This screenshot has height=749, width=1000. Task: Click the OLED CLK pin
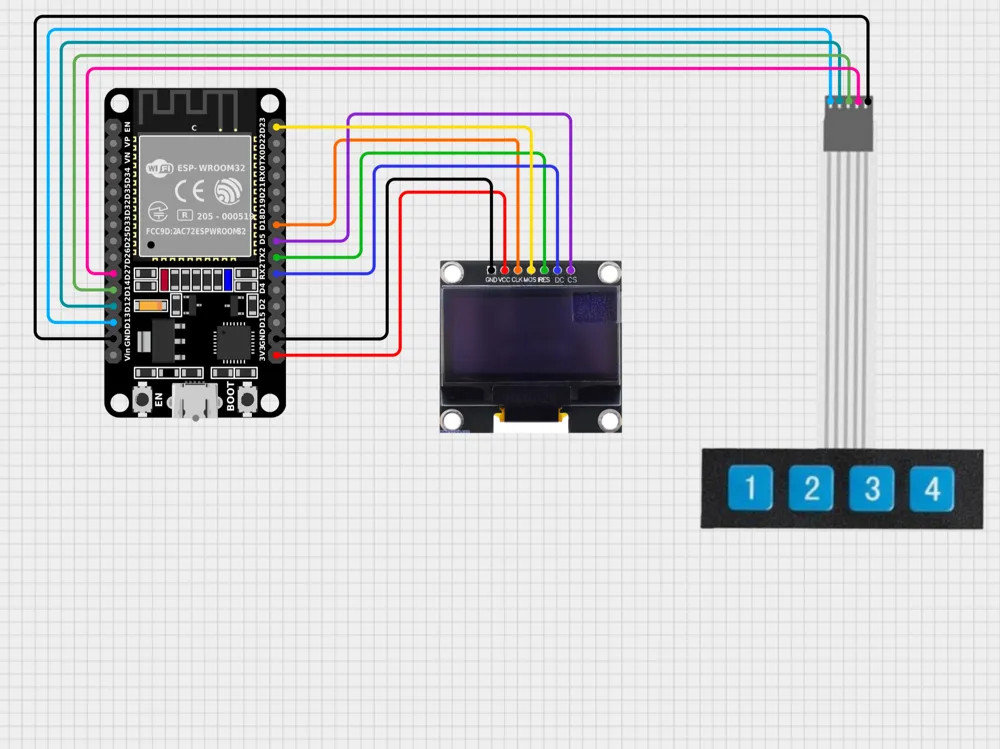click(x=518, y=270)
